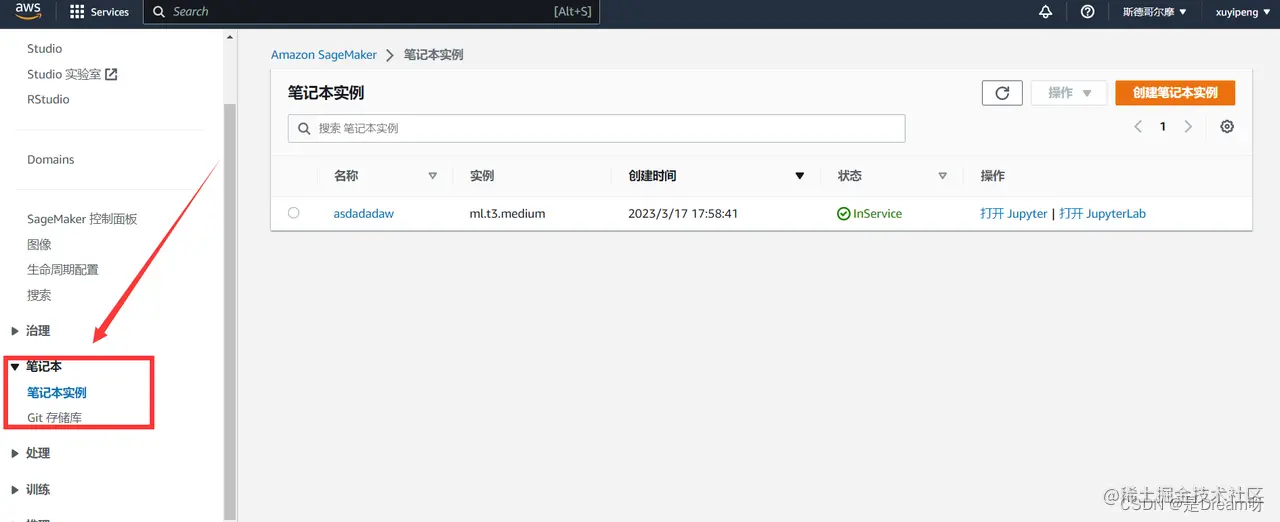The image size is (1280, 522).
Task: Click the 搜索 笔记本实例 filter field
Action: pyautogui.click(x=596, y=129)
